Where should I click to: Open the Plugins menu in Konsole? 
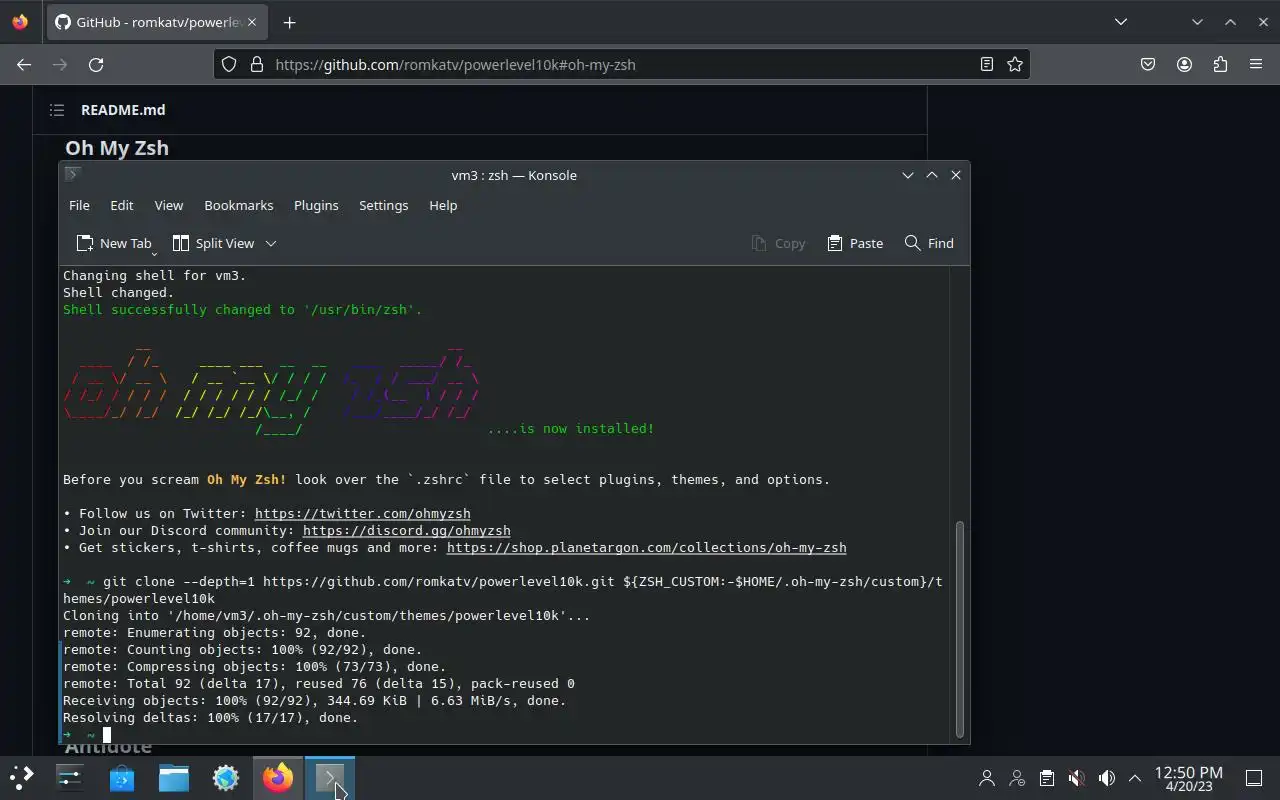tap(316, 205)
